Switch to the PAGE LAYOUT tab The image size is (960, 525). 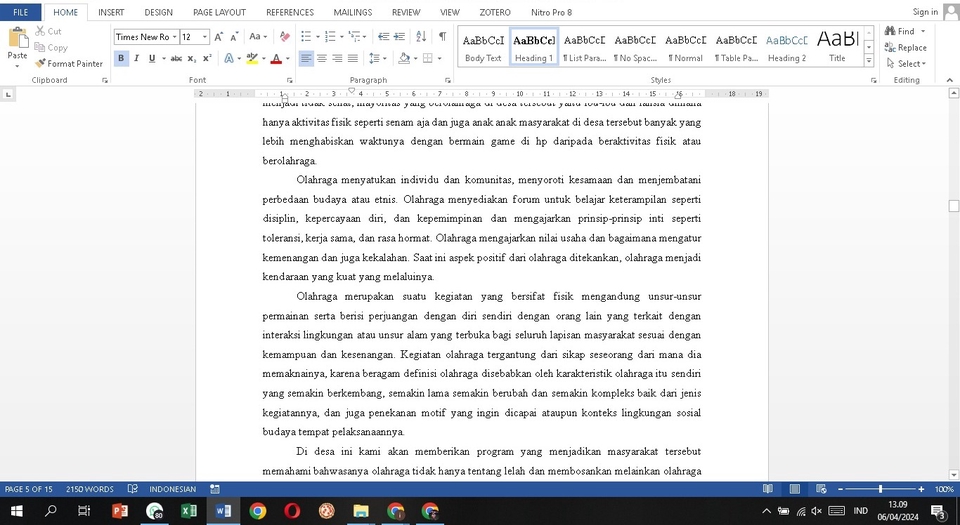[x=219, y=12]
